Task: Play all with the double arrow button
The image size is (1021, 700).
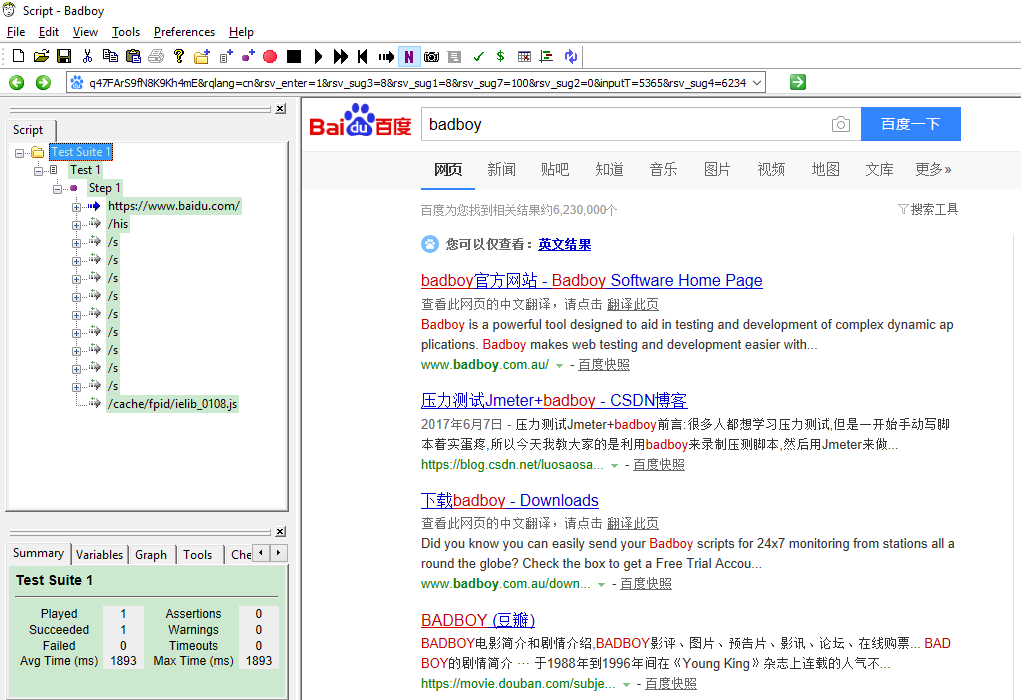Action: tap(341, 57)
